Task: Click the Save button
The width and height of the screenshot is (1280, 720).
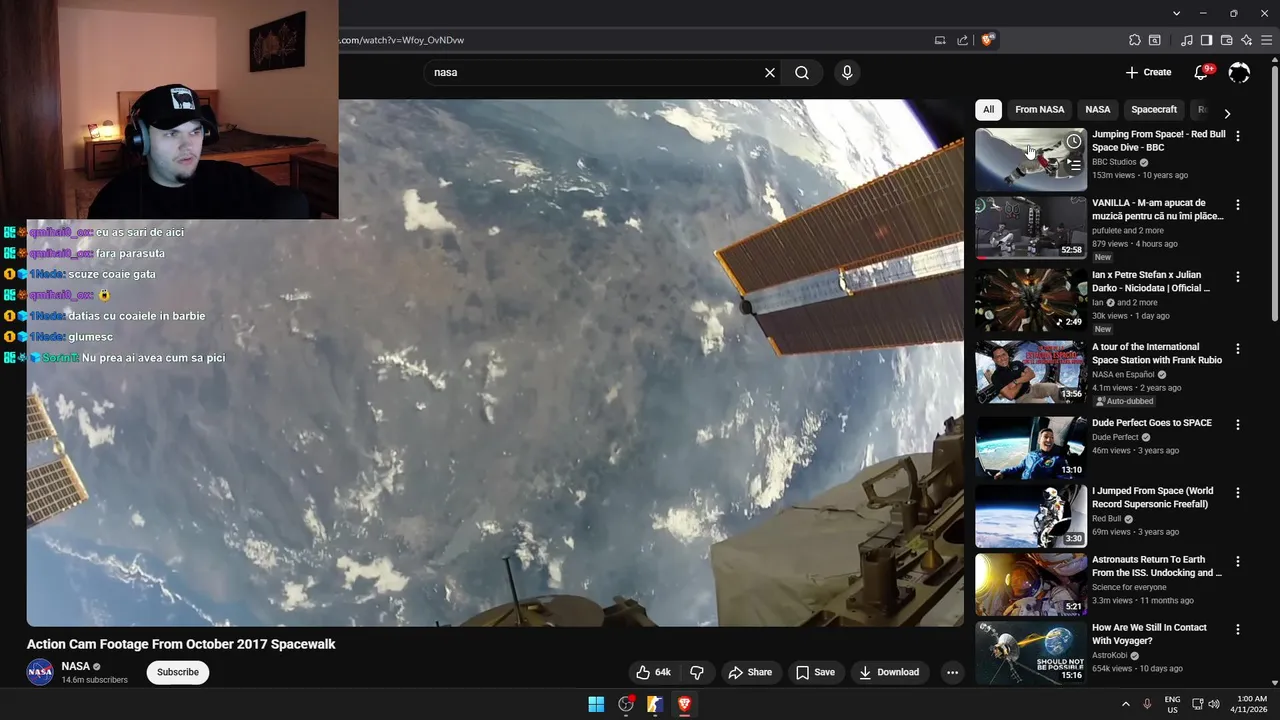Action: coord(815,672)
